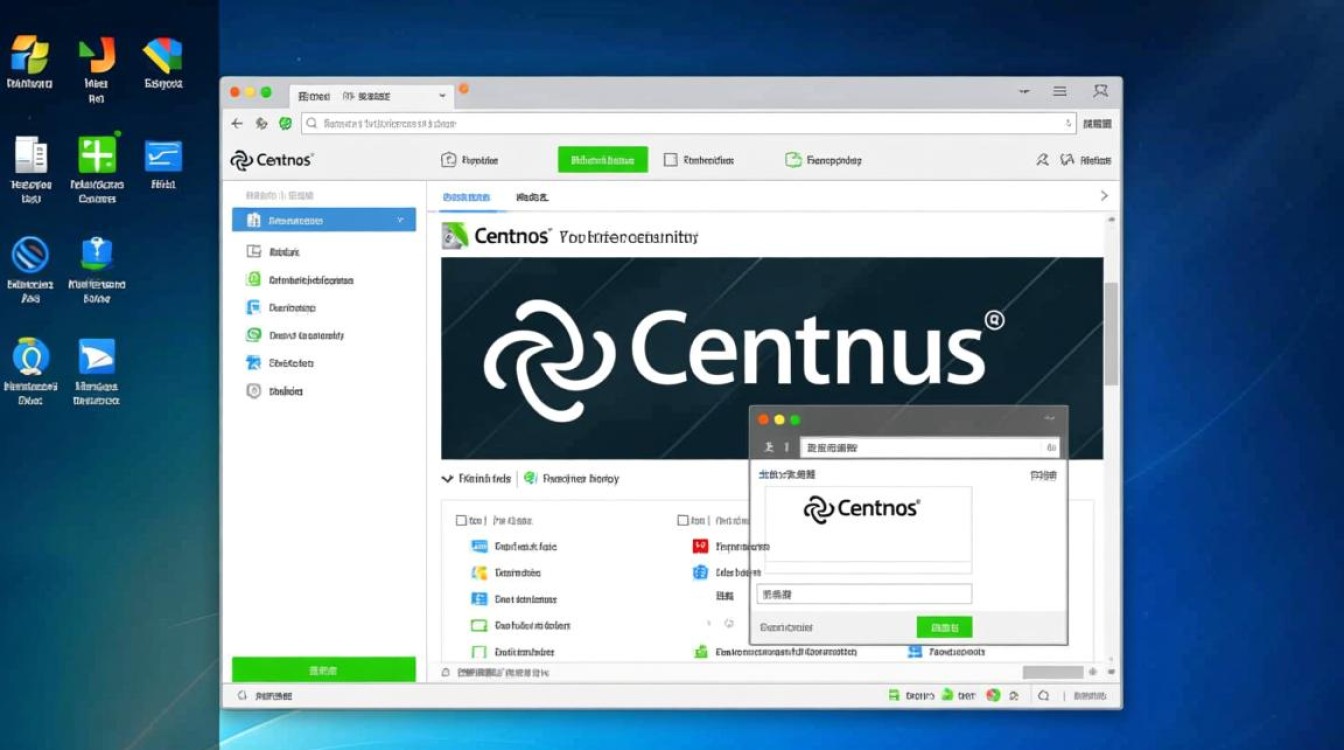Click the Centnos logo in the header
Viewport: 1344px width, 750px height.
(x=272, y=160)
